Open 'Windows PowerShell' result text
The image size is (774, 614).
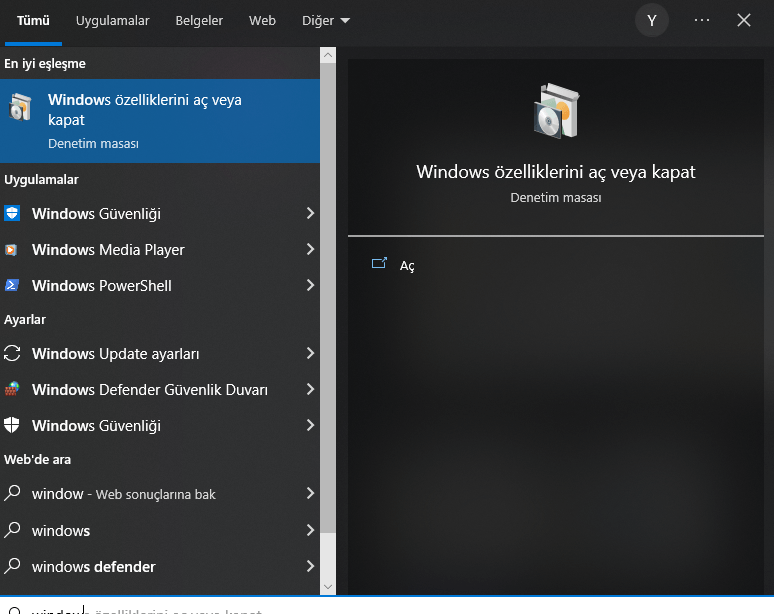coord(102,286)
